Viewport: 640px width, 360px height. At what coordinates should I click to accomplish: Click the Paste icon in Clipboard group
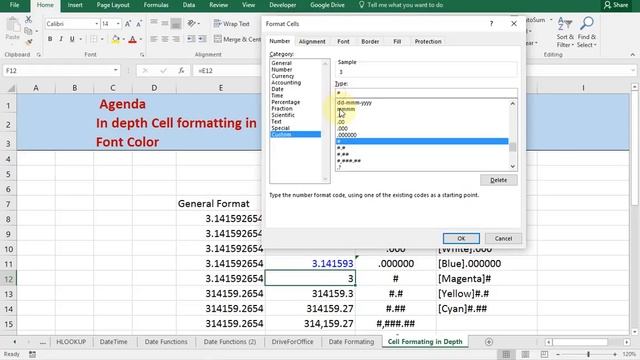(13, 25)
